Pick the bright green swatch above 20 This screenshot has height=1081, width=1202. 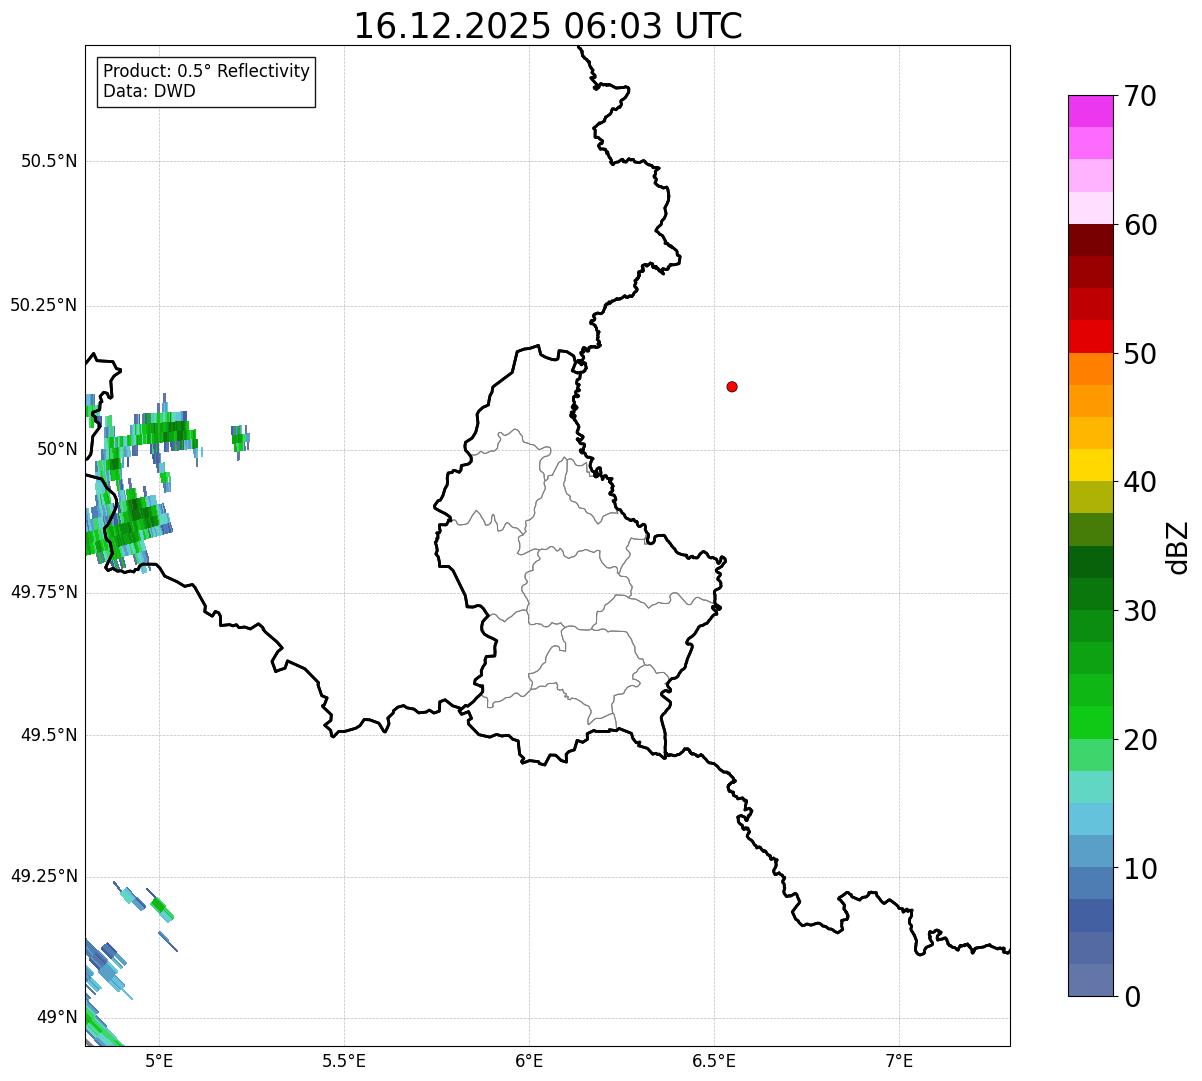point(1090,722)
